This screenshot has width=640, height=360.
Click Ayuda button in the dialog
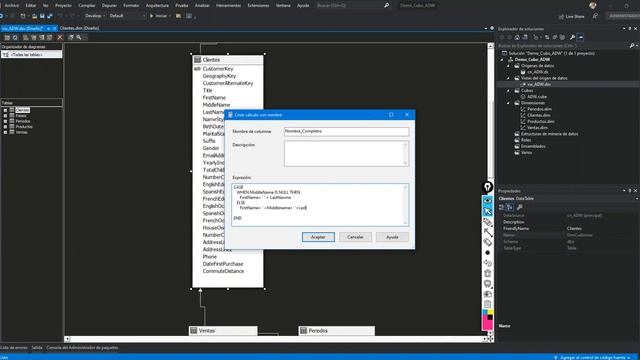coord(392,237)
